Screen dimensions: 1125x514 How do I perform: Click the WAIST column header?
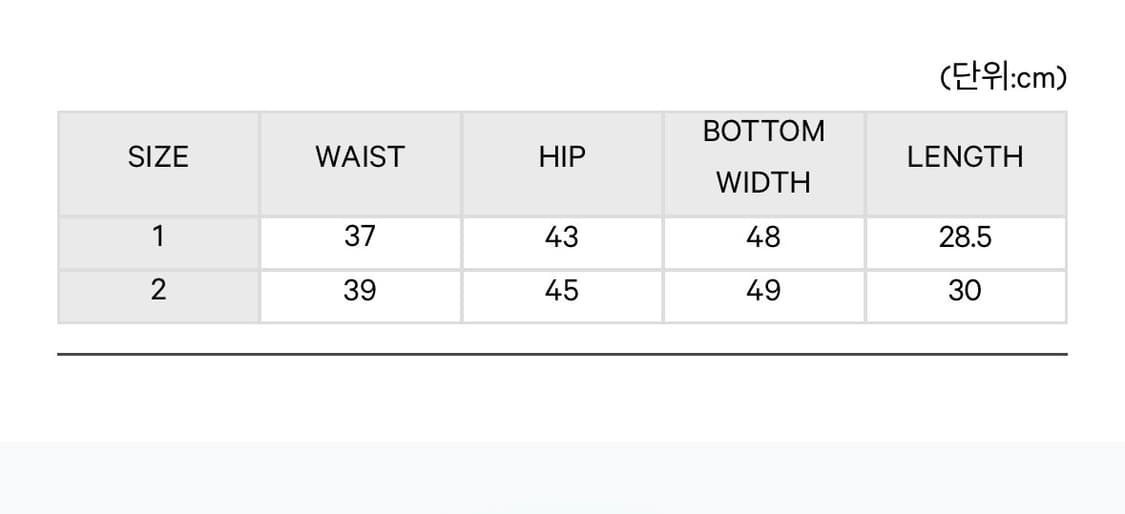360,158
